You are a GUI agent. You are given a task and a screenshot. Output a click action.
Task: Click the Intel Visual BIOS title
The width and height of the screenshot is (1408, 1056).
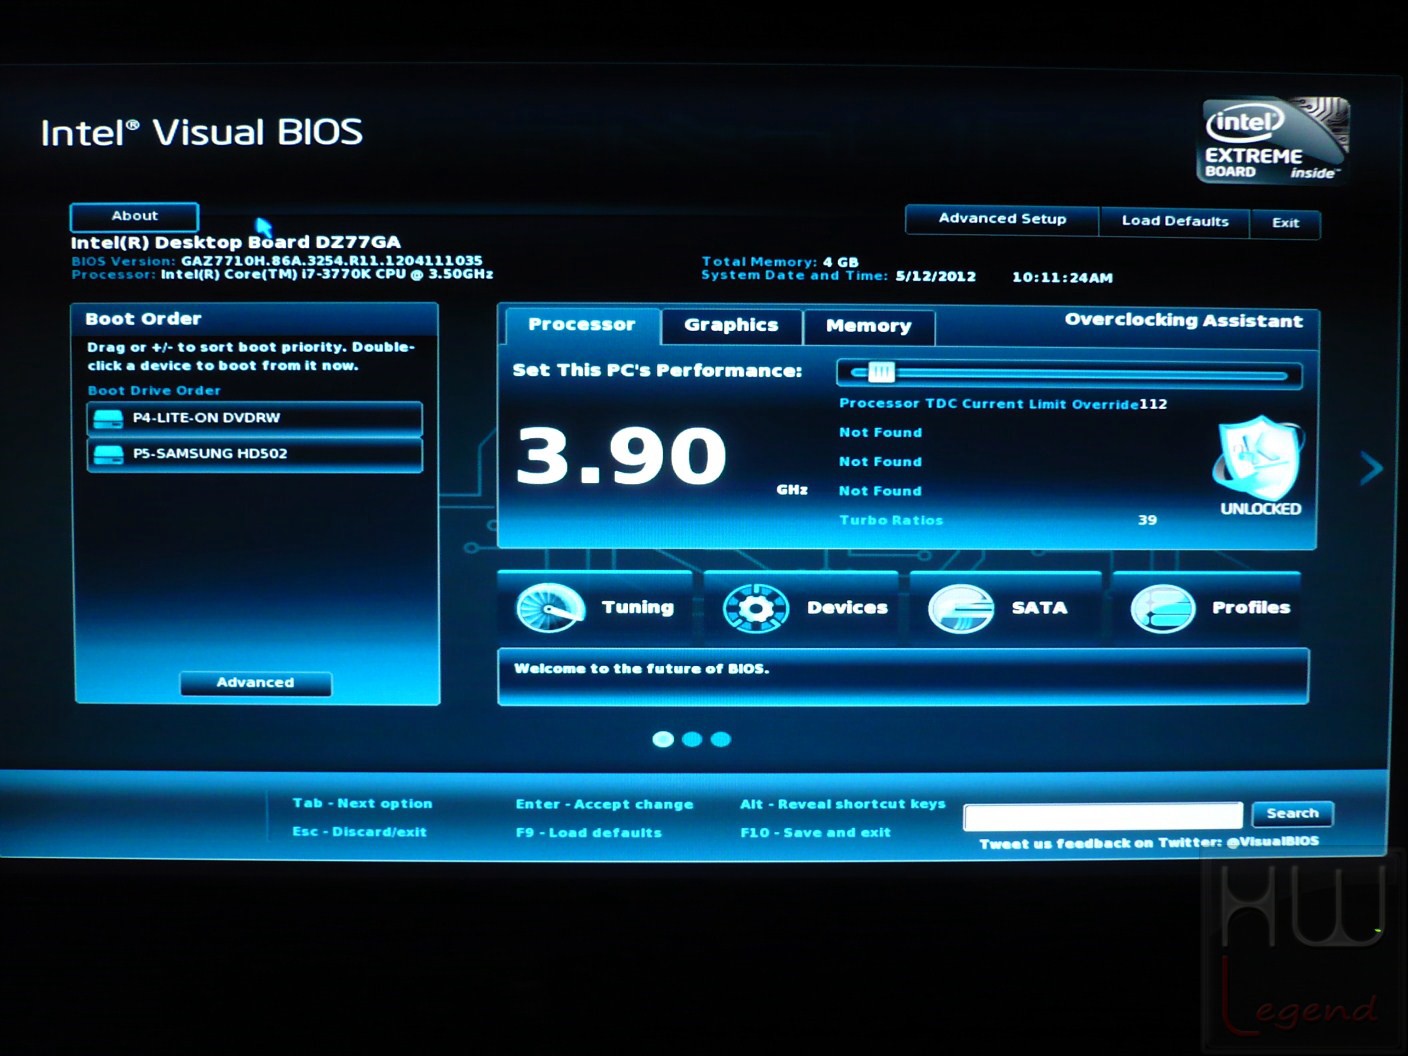(x=201, y=132)
